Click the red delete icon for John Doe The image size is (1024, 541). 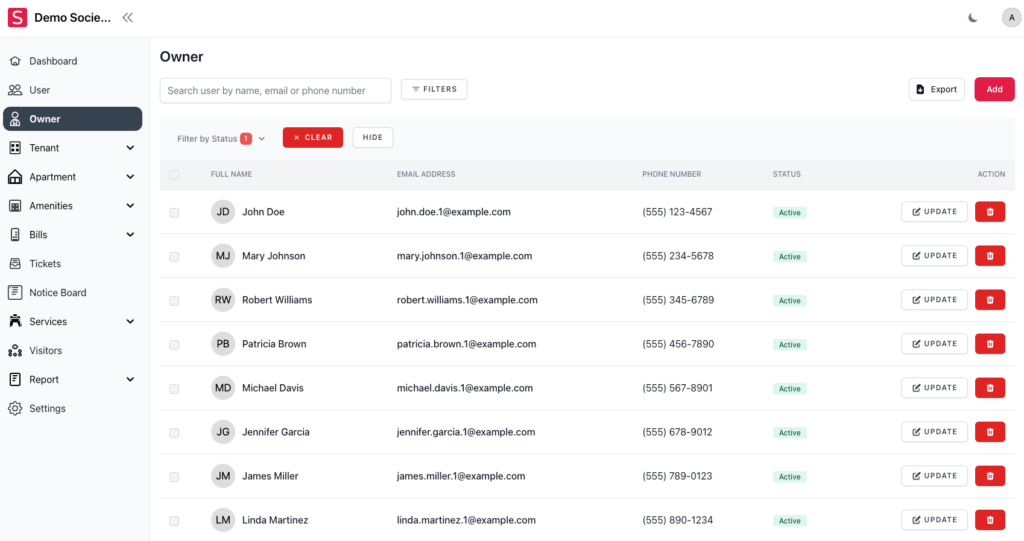tap(989, 212)
